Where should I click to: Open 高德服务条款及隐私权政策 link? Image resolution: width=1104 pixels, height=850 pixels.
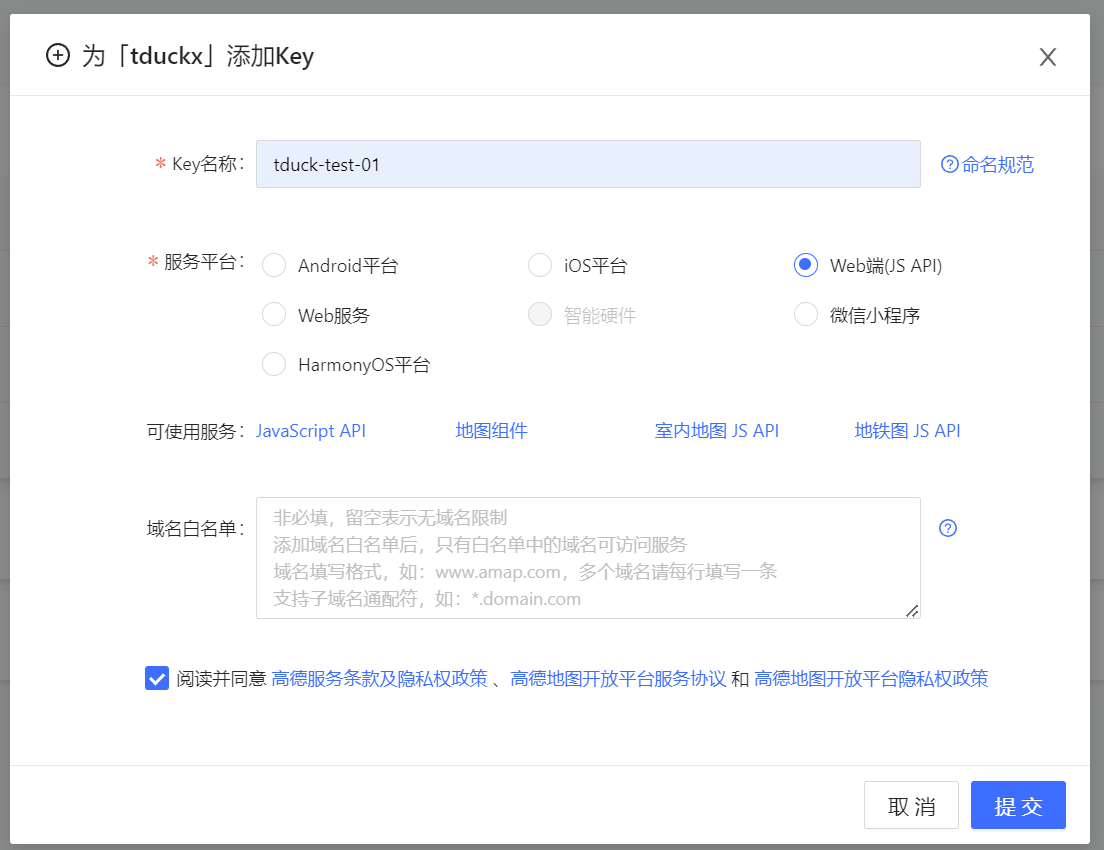coord(380,679)
